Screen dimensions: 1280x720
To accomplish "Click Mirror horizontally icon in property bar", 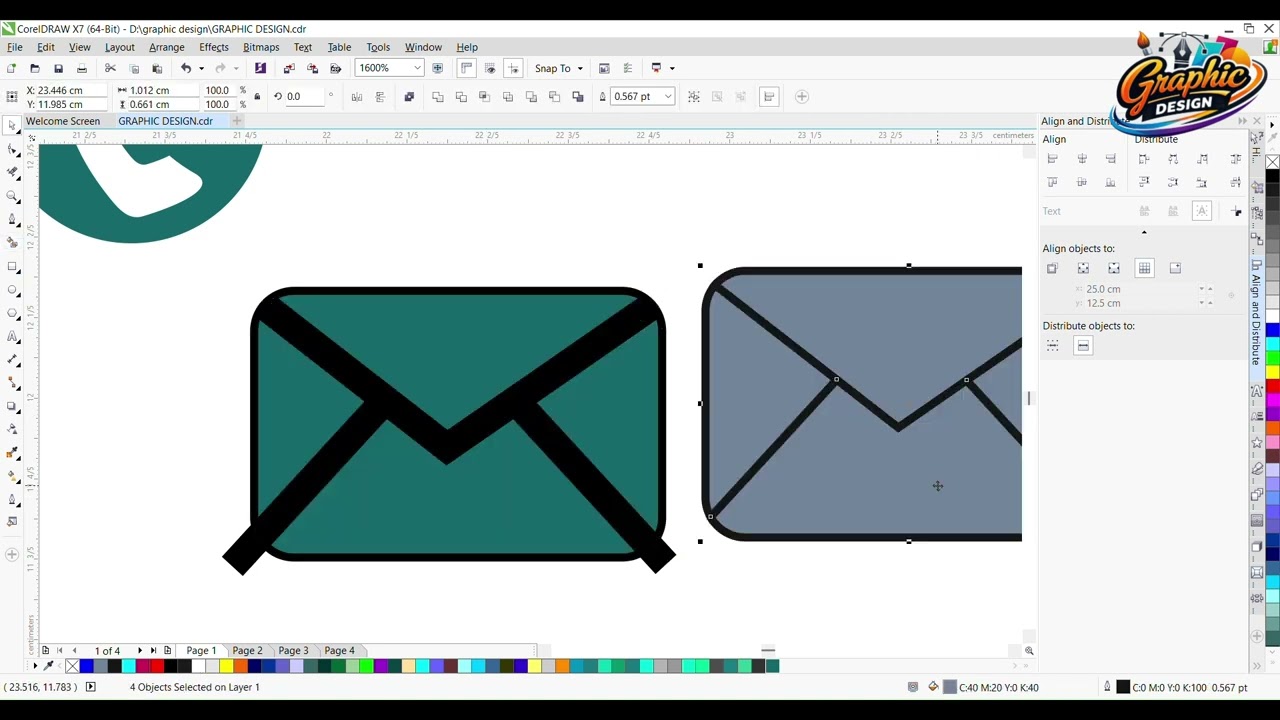I will 357,97.
